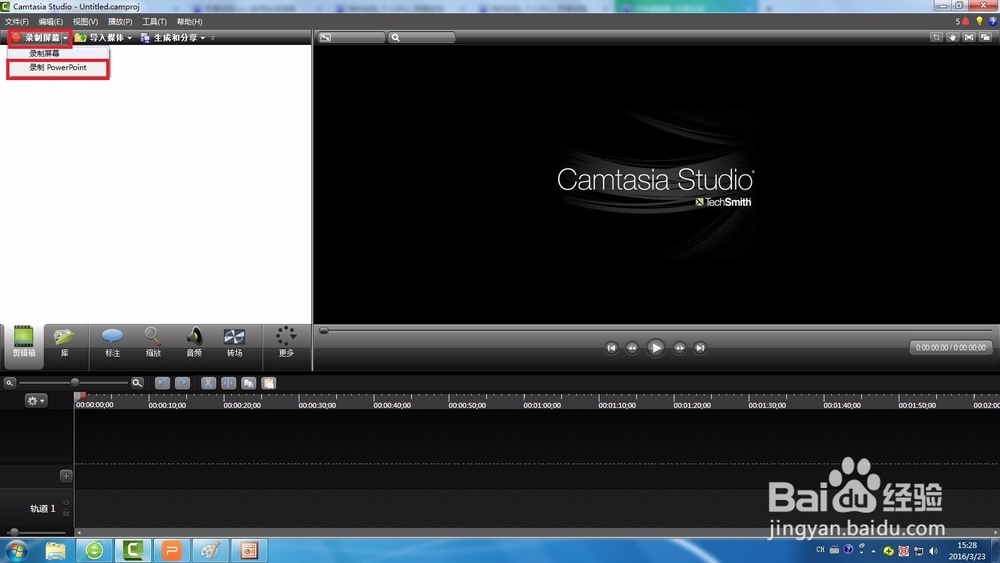Open the 更多 more tools tab
The height and width of the screenshot is (563, 1000).
tap(286, 342)
